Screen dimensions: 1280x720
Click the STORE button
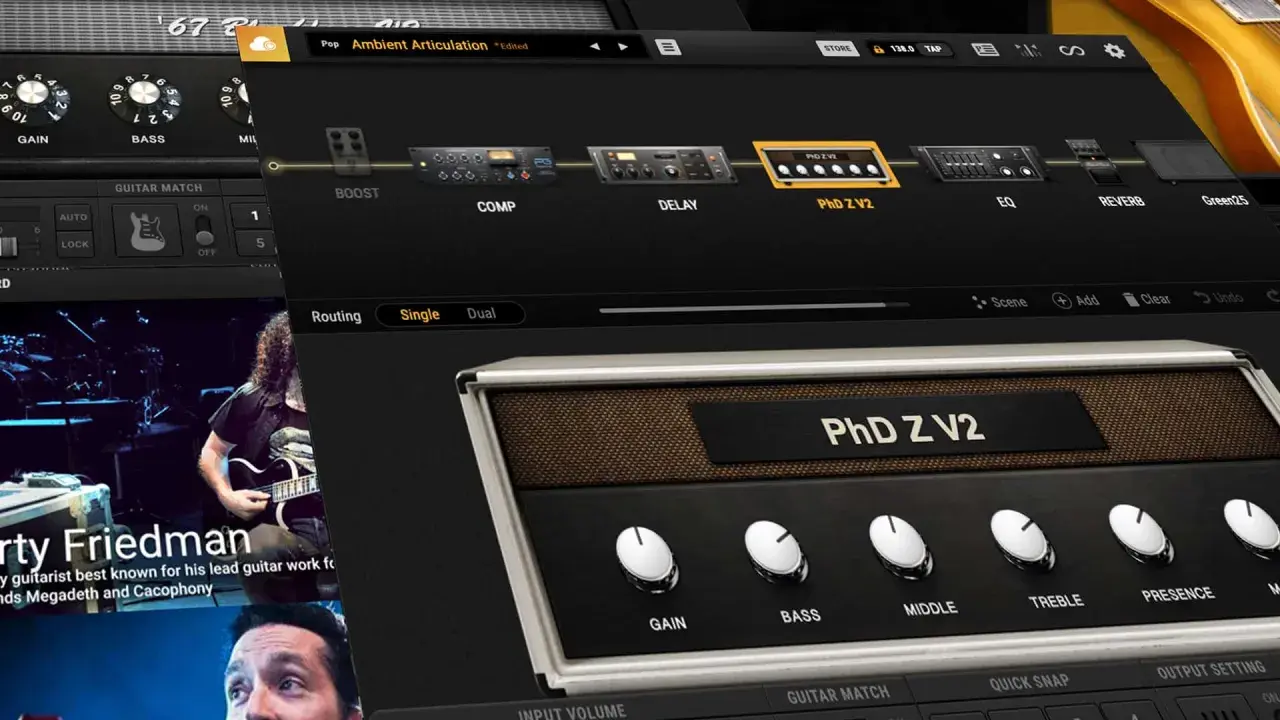837,48
